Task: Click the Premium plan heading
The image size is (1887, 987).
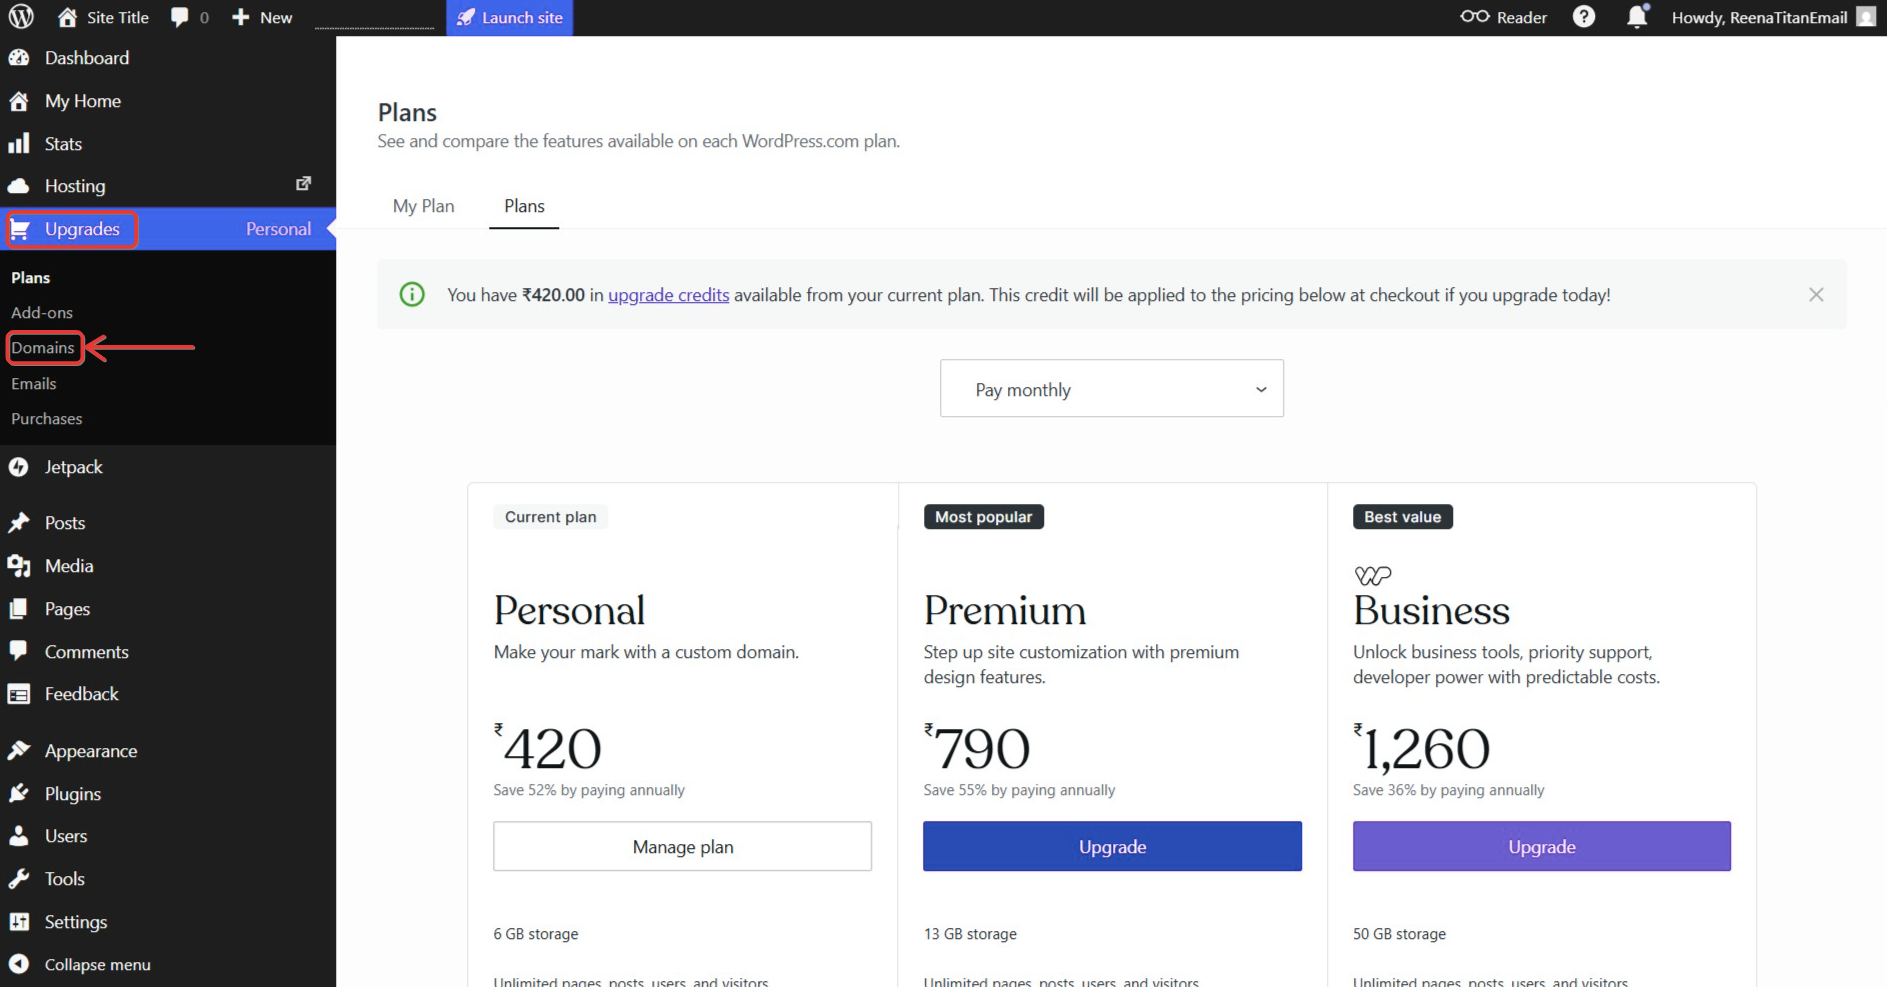Action: pyautogui.click(x=1005, y=610)
